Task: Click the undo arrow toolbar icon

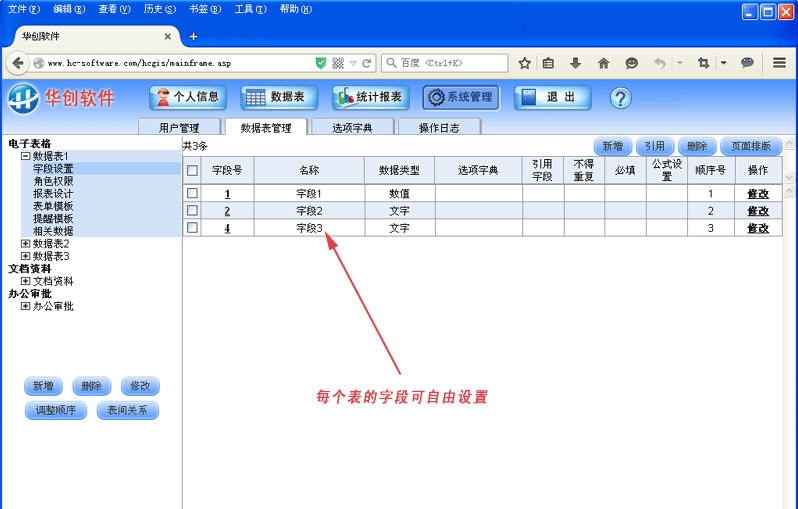Action: point(660,63)
